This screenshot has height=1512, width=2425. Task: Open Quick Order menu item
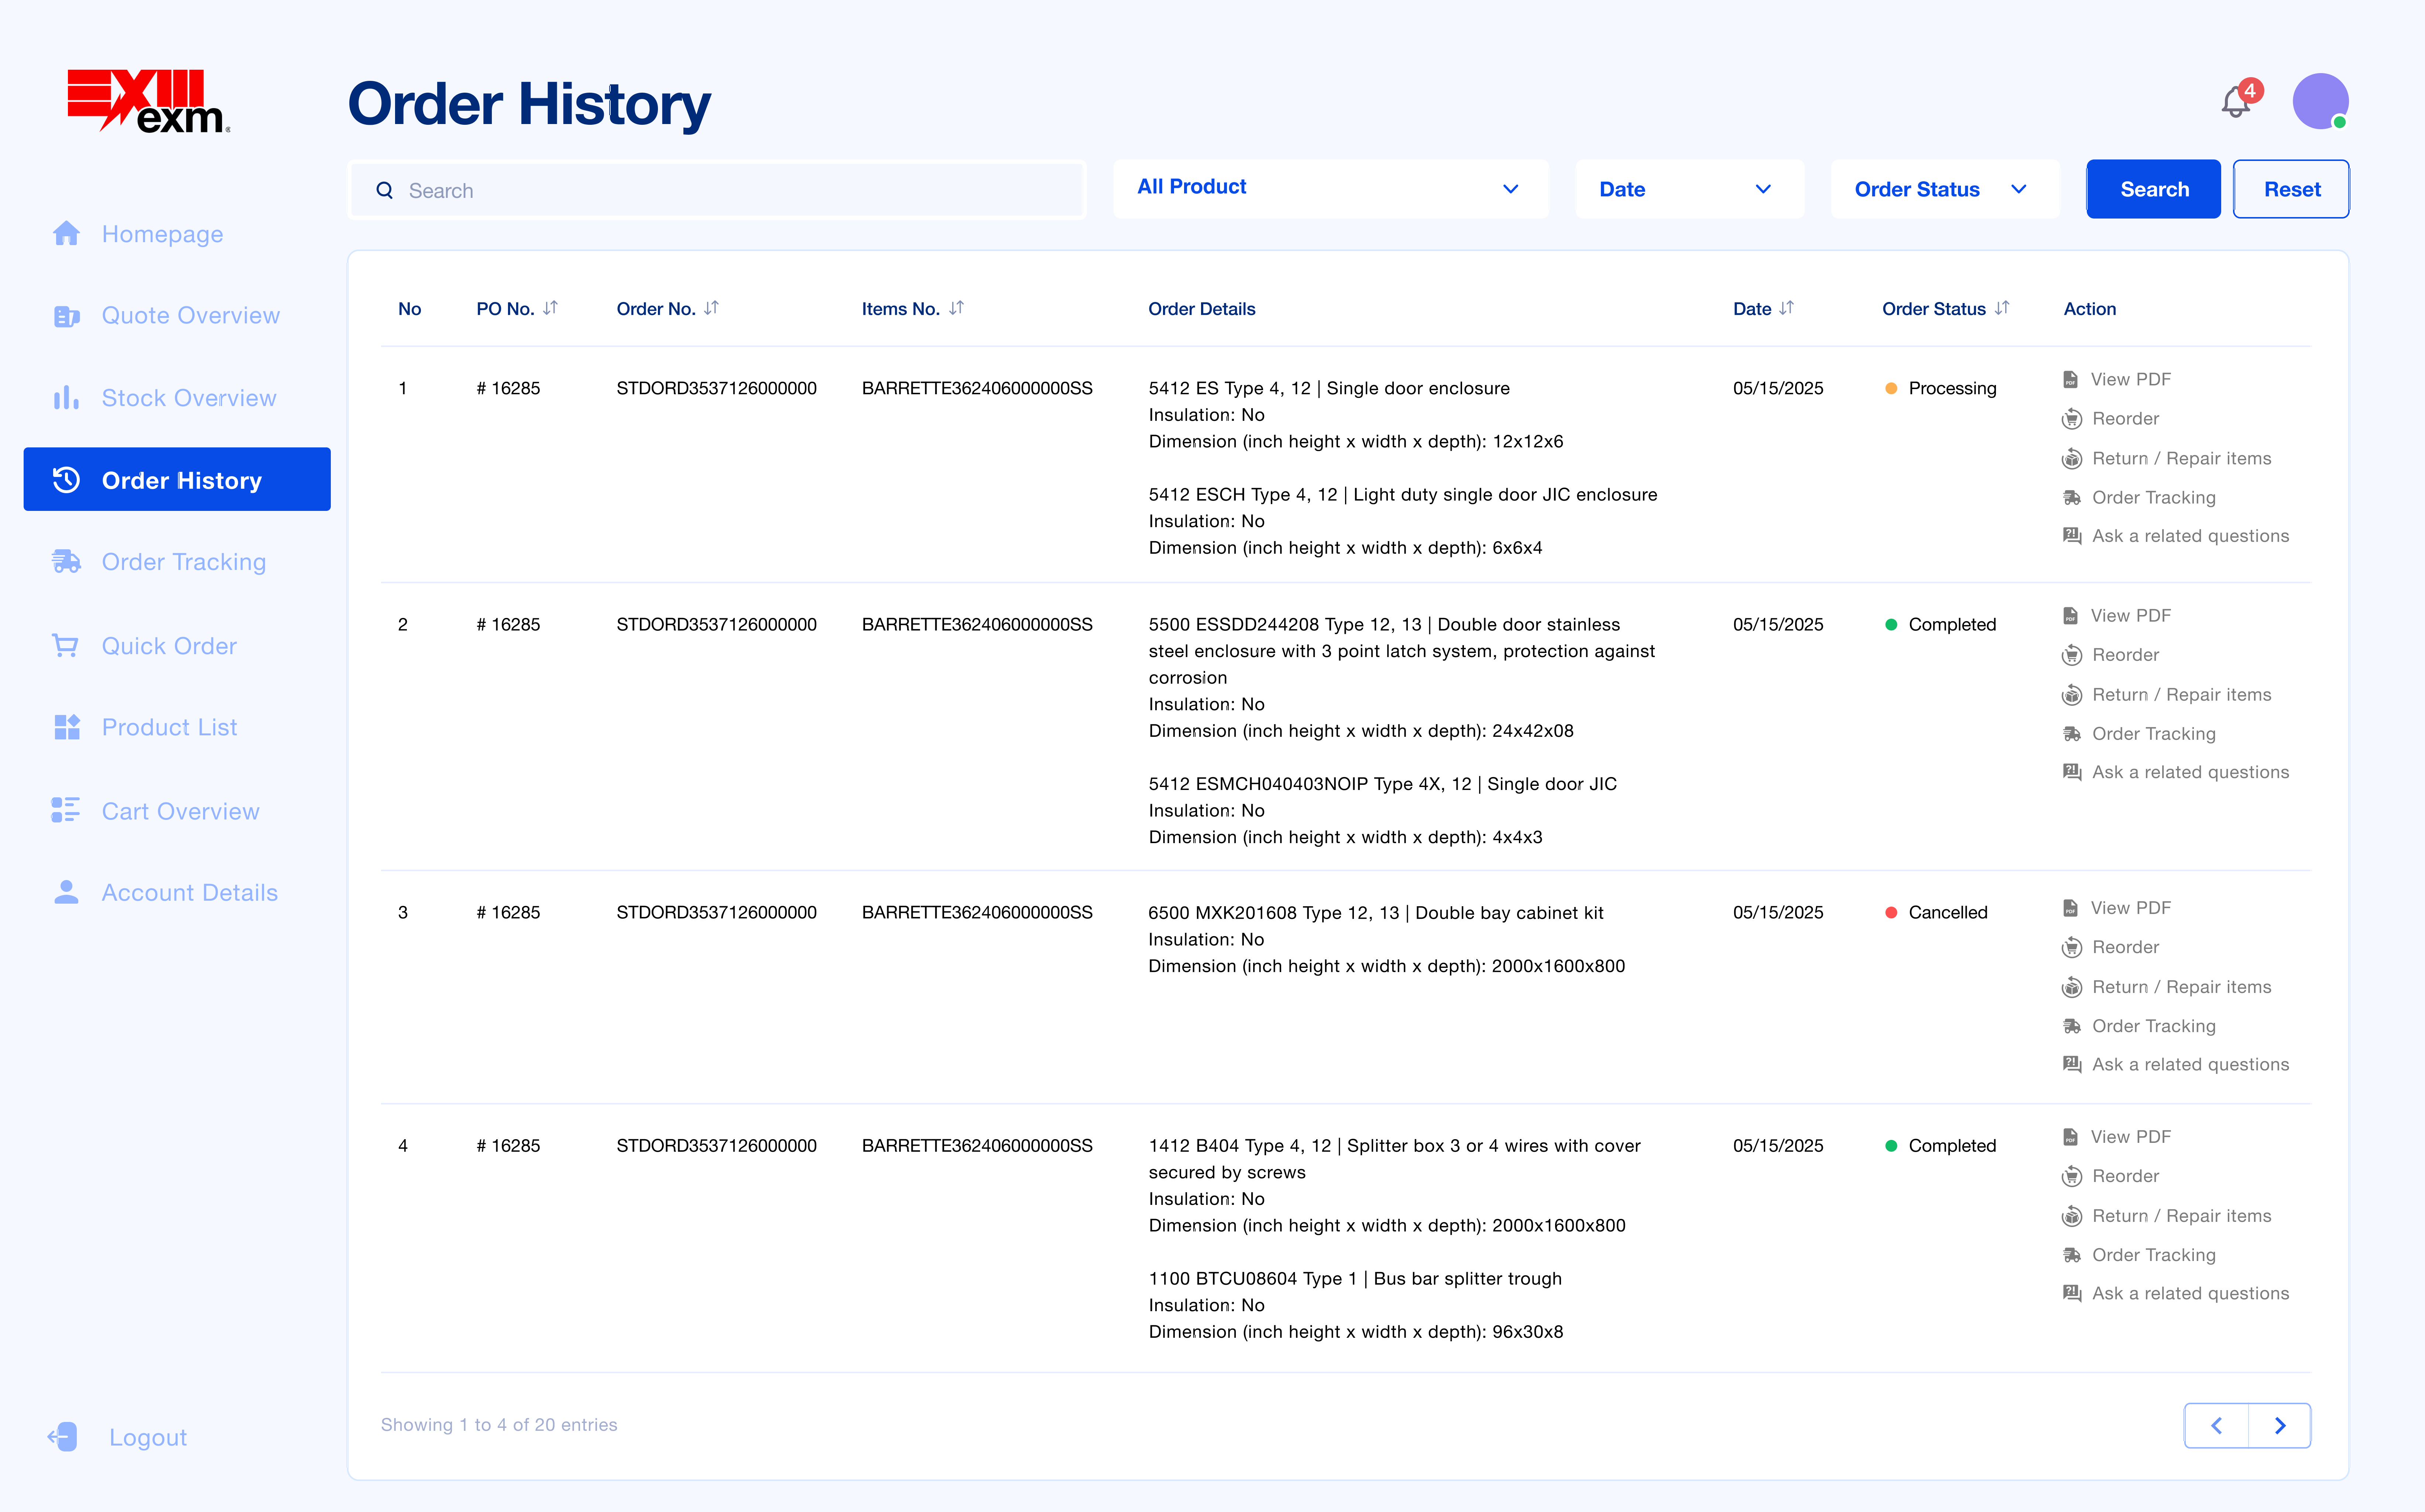(169, 646)
